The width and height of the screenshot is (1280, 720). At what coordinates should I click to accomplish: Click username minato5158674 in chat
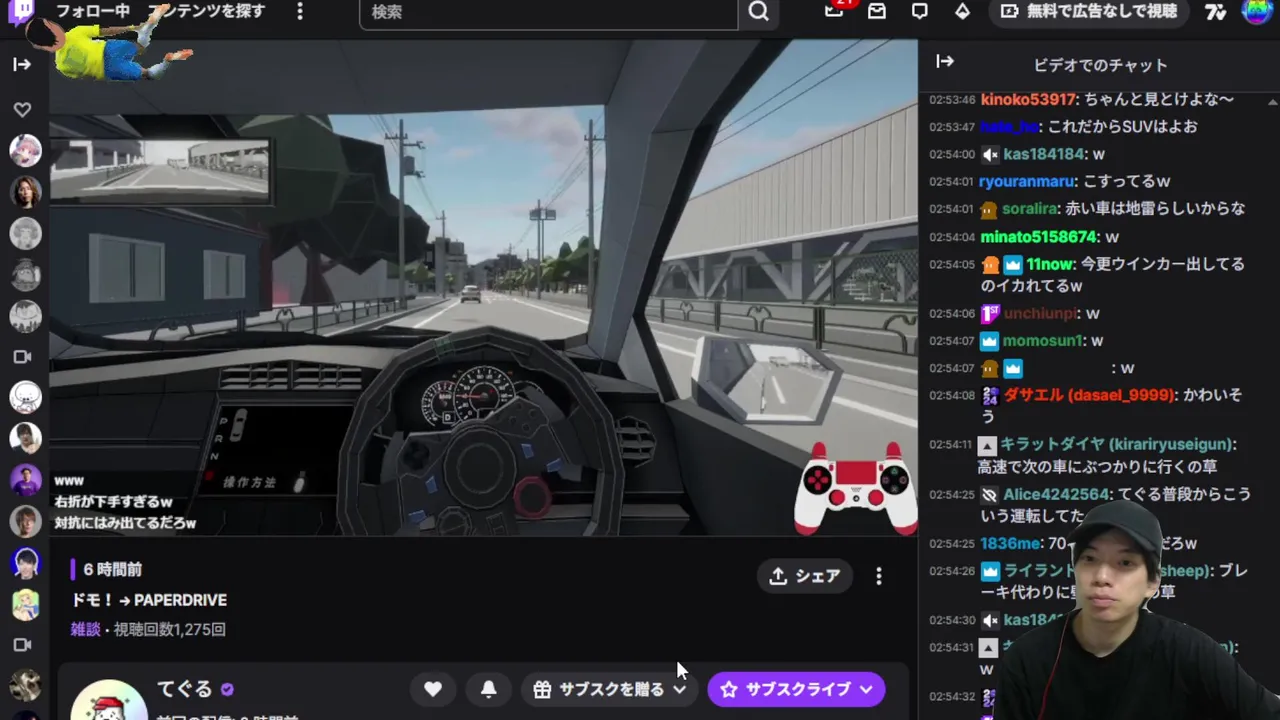pos(1038,237)
